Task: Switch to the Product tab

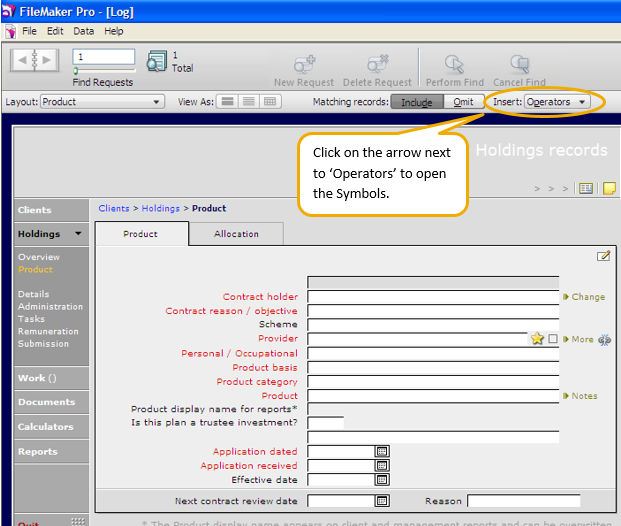Action: [141, 234]
